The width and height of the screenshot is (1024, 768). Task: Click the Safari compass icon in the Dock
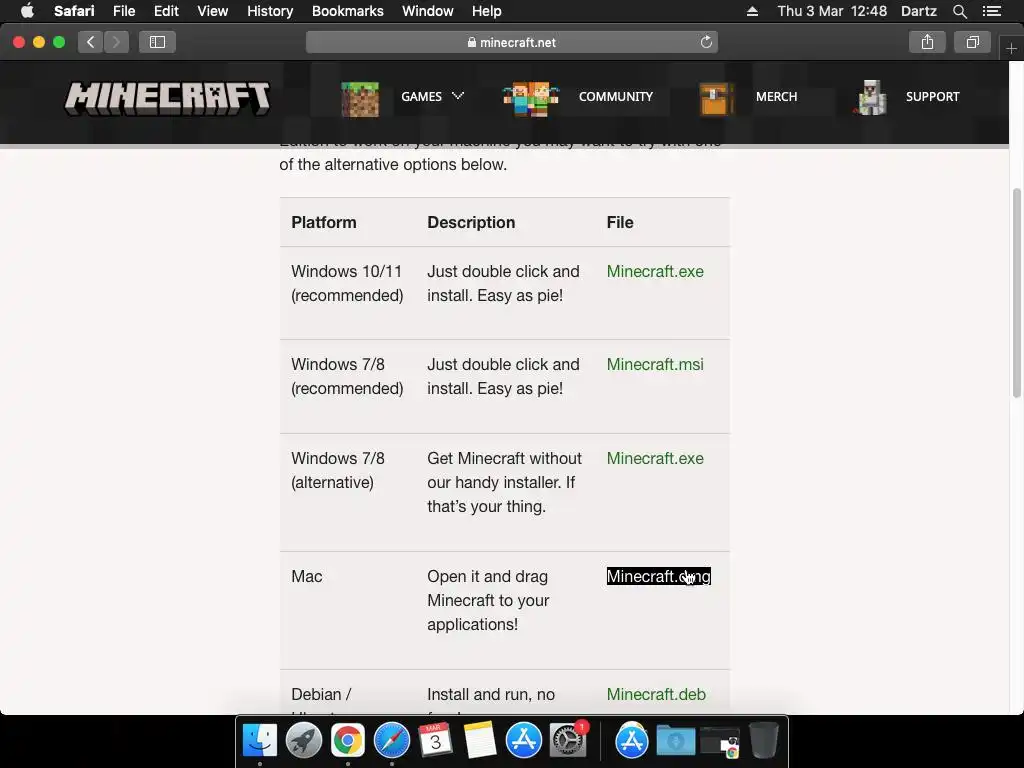[391, 741]
